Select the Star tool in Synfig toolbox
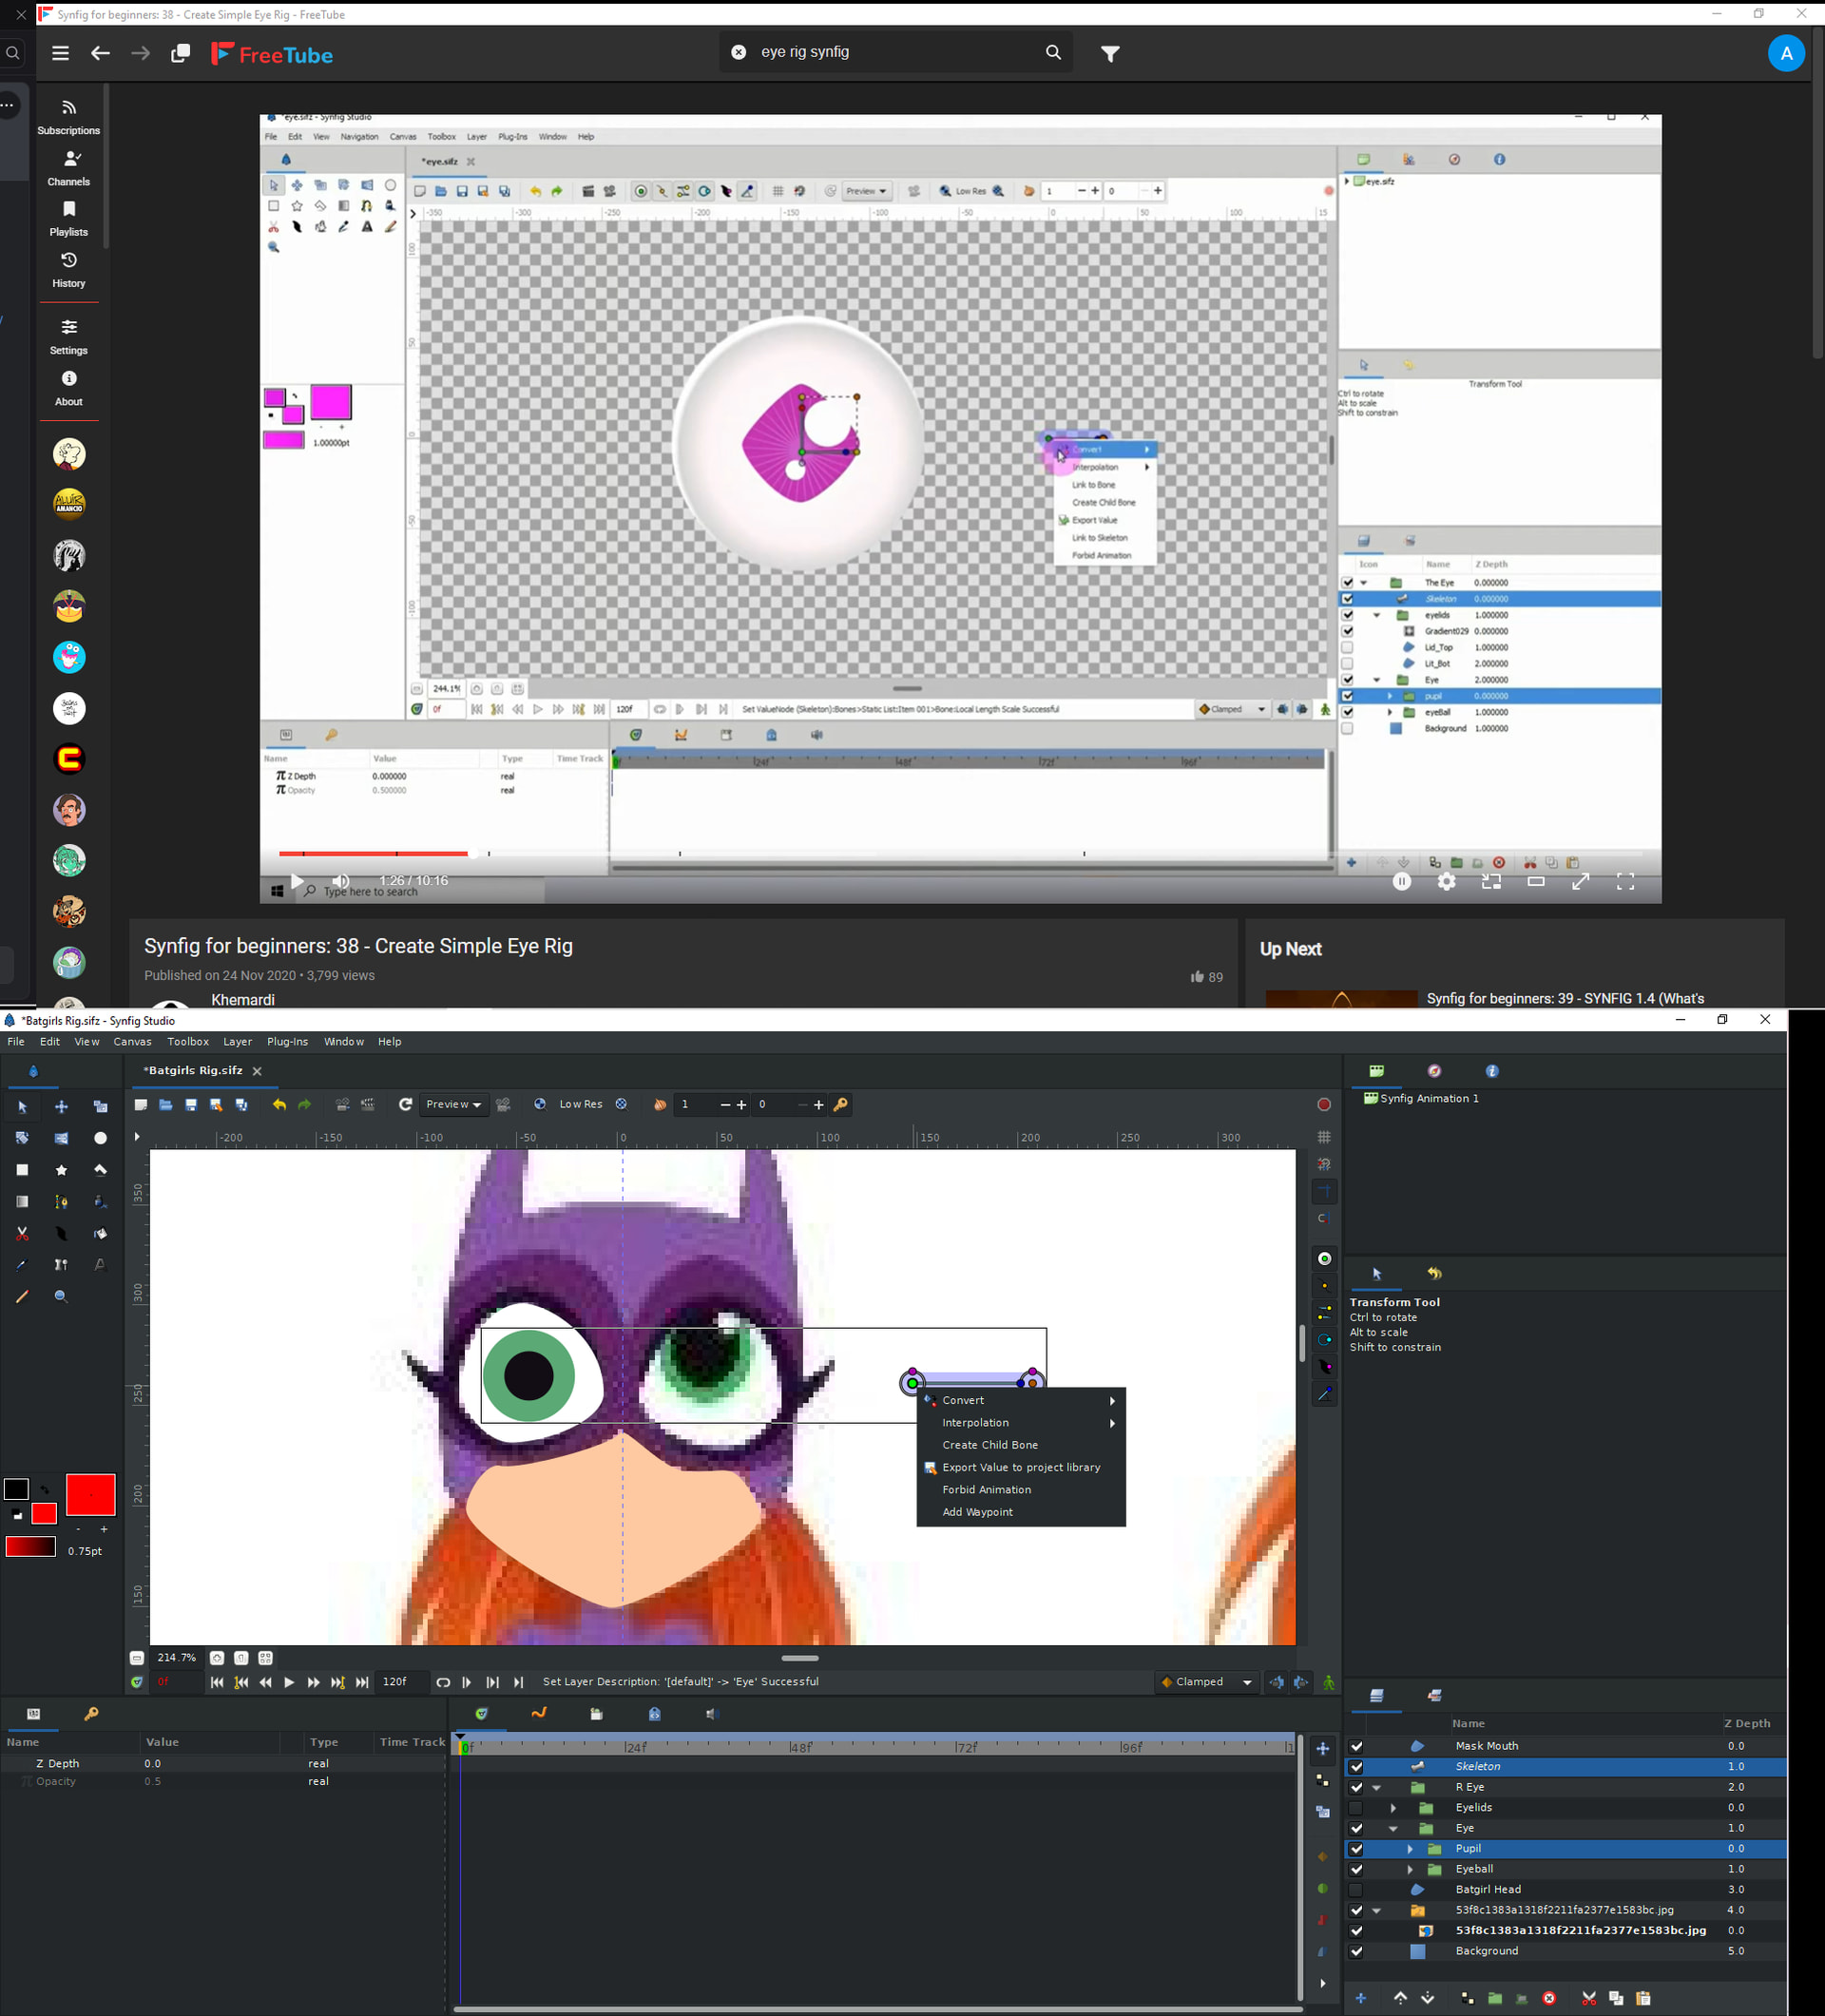 pyautogui.click(x=61, y=1169)
